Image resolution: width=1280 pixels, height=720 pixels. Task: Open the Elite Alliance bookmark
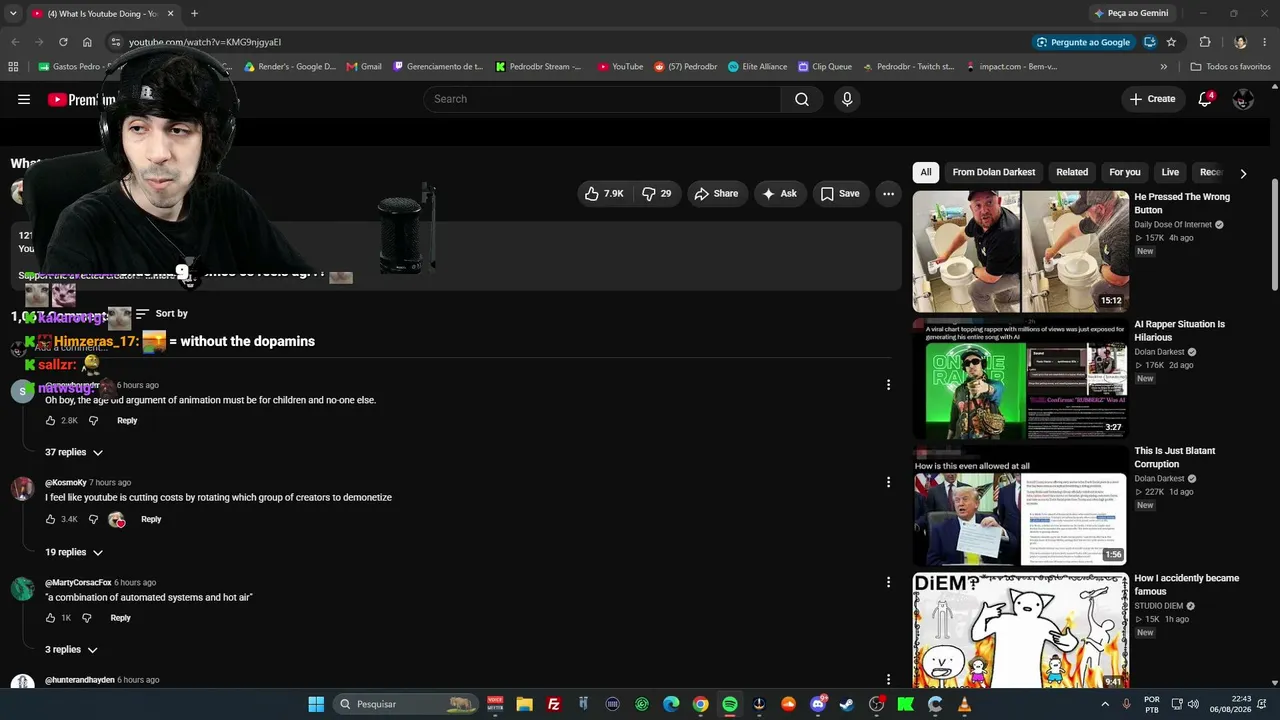(x=758, y=67)
